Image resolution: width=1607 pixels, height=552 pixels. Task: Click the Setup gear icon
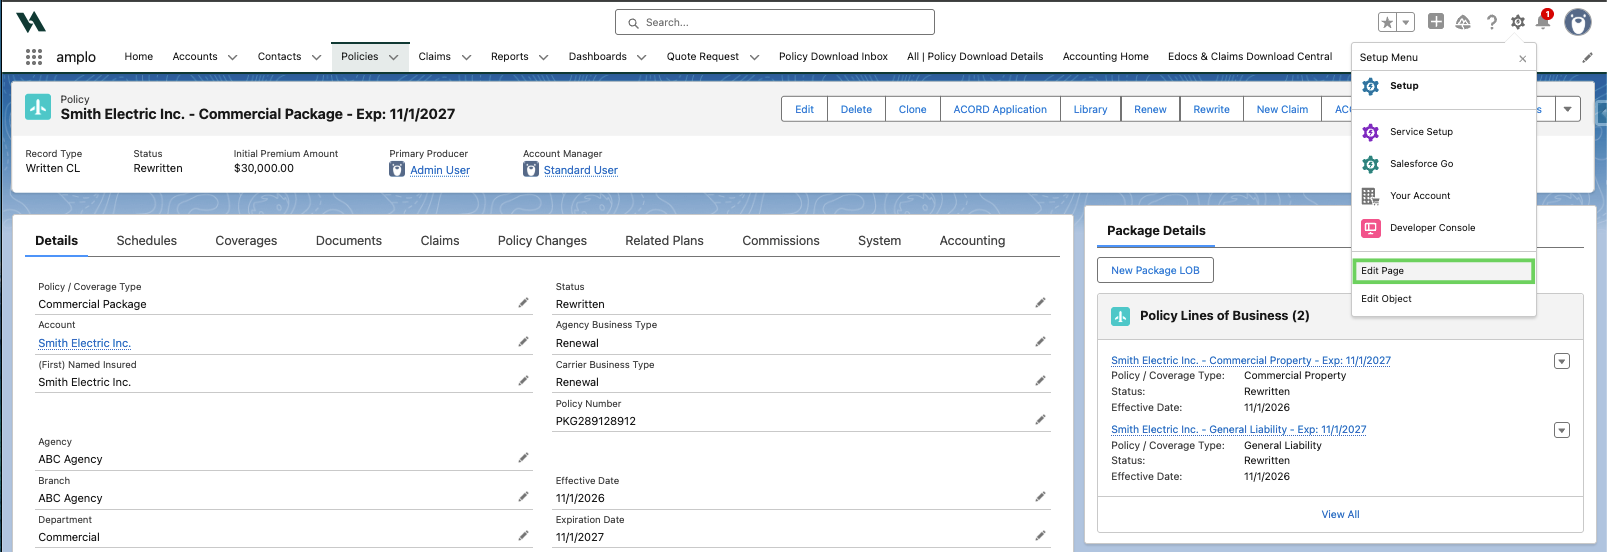click(x=1518, y=22)
